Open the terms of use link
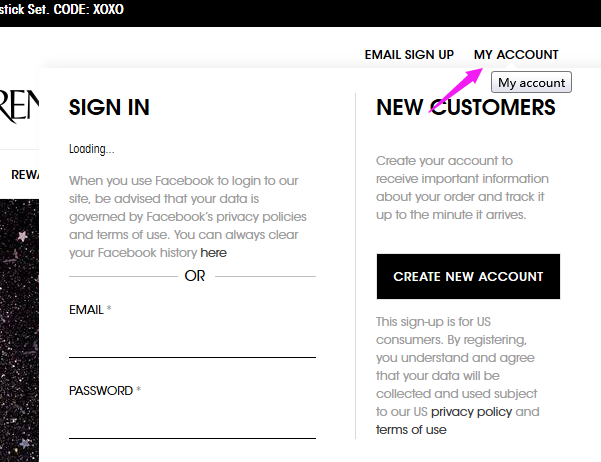The image size is (601, 462). click(x=411, y=430)
